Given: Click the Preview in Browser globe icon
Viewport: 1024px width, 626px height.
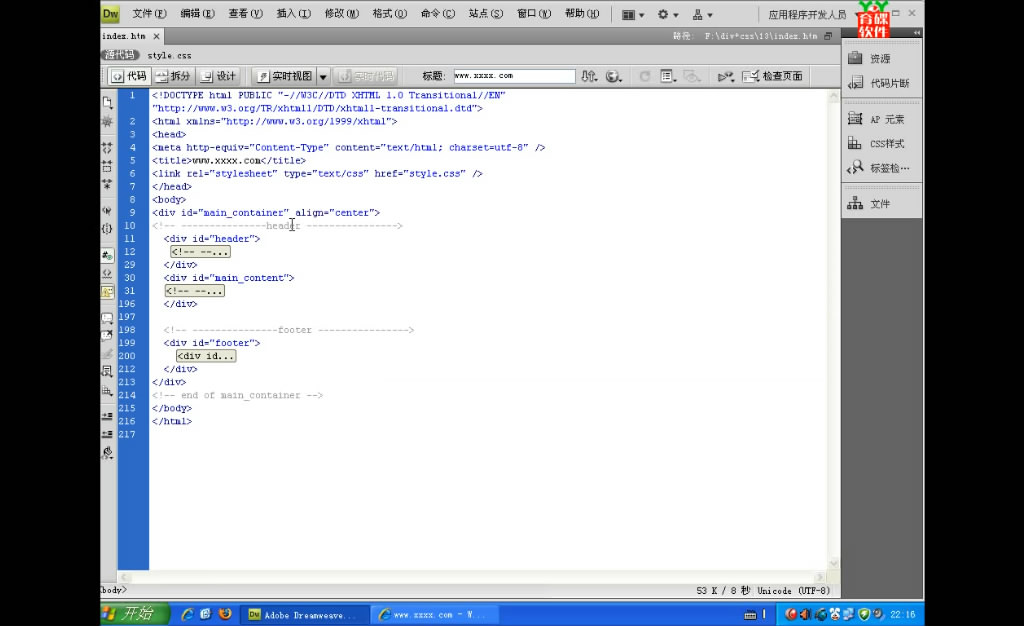Looking at the screenshot, I should (613, 76).
